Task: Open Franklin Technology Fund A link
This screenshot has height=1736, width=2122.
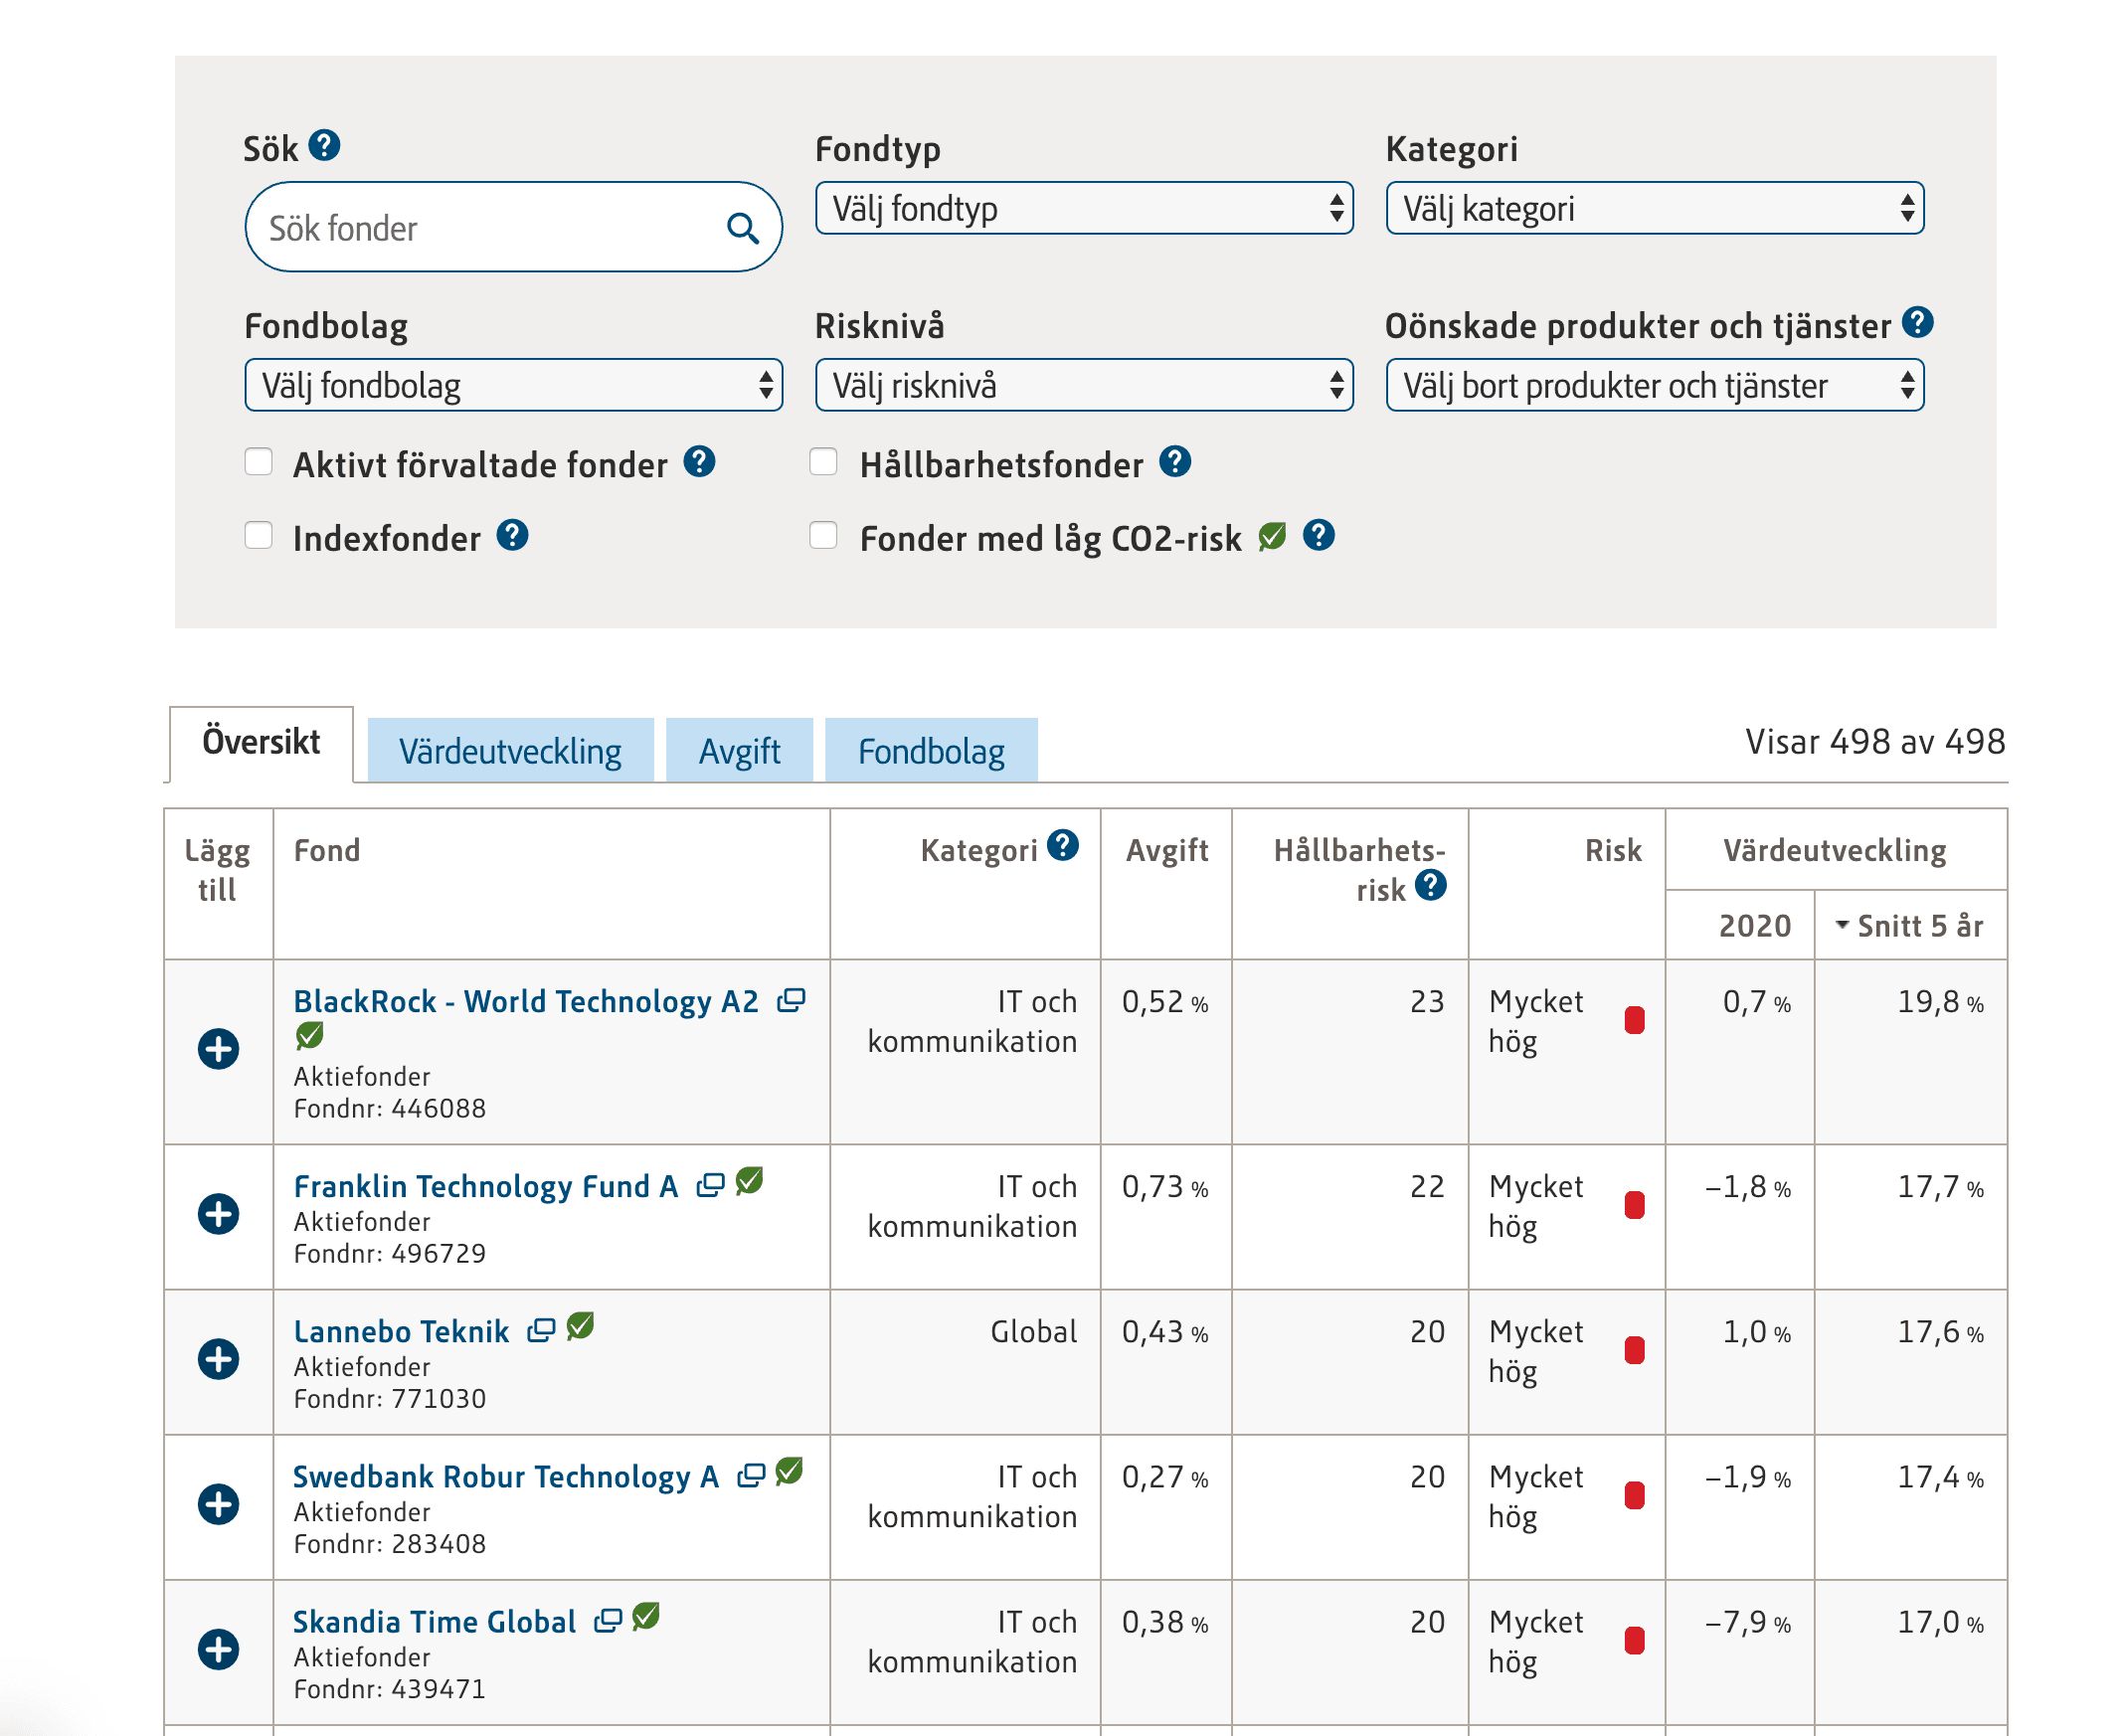Action: (x=486, y=1186)
